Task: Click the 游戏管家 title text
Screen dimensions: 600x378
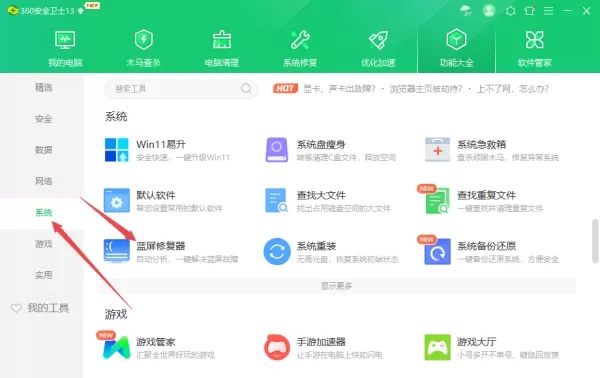Action: pyautogui.click(x=156, y=341)
